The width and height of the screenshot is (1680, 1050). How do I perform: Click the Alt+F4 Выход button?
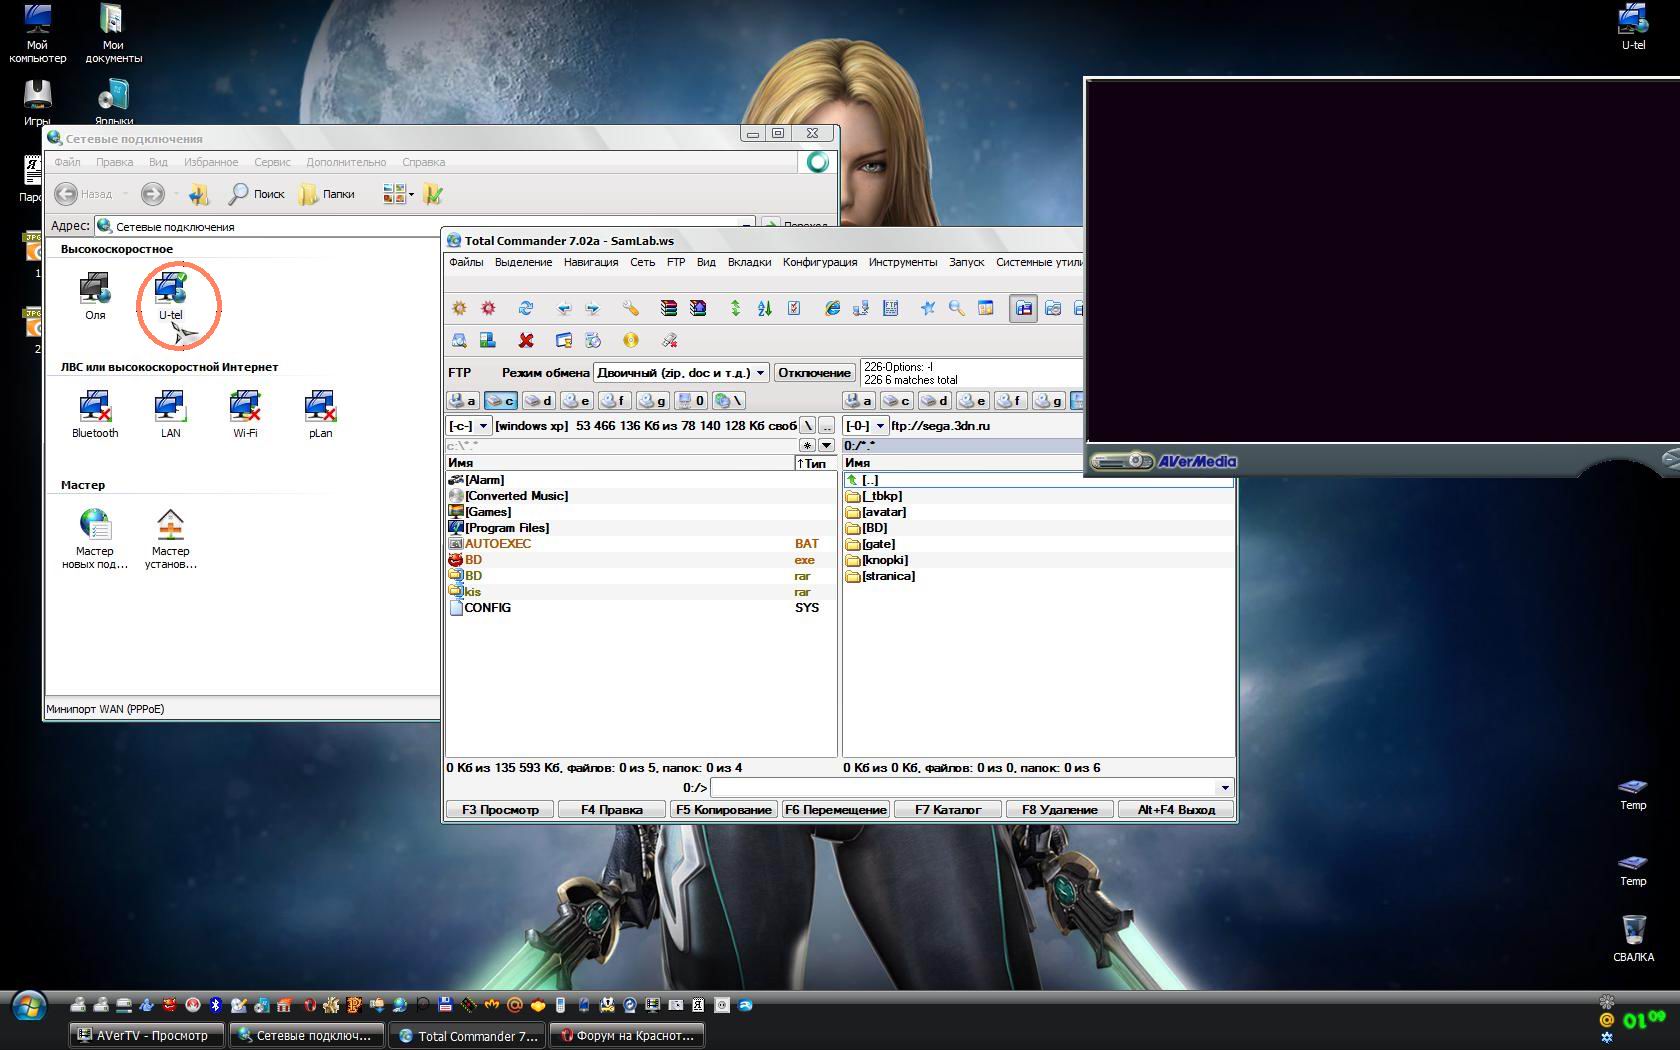click(x=1176, y=810)
